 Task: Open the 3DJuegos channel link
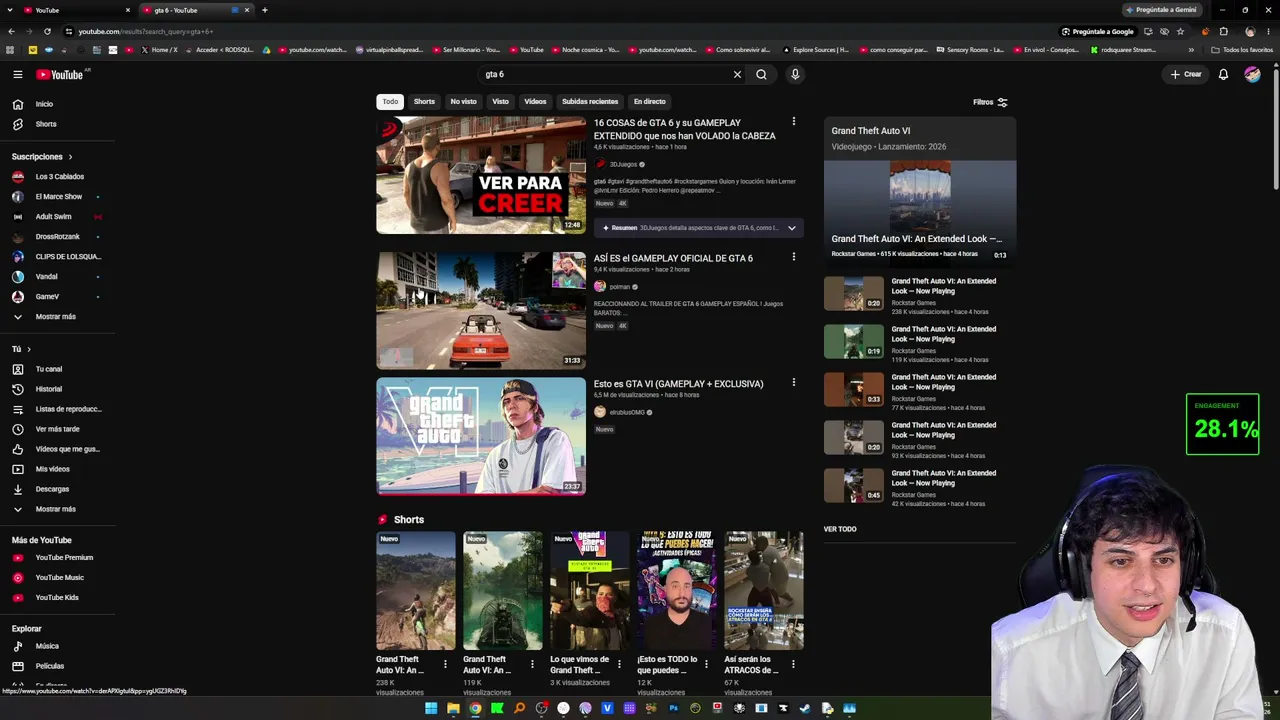(623, 164)
